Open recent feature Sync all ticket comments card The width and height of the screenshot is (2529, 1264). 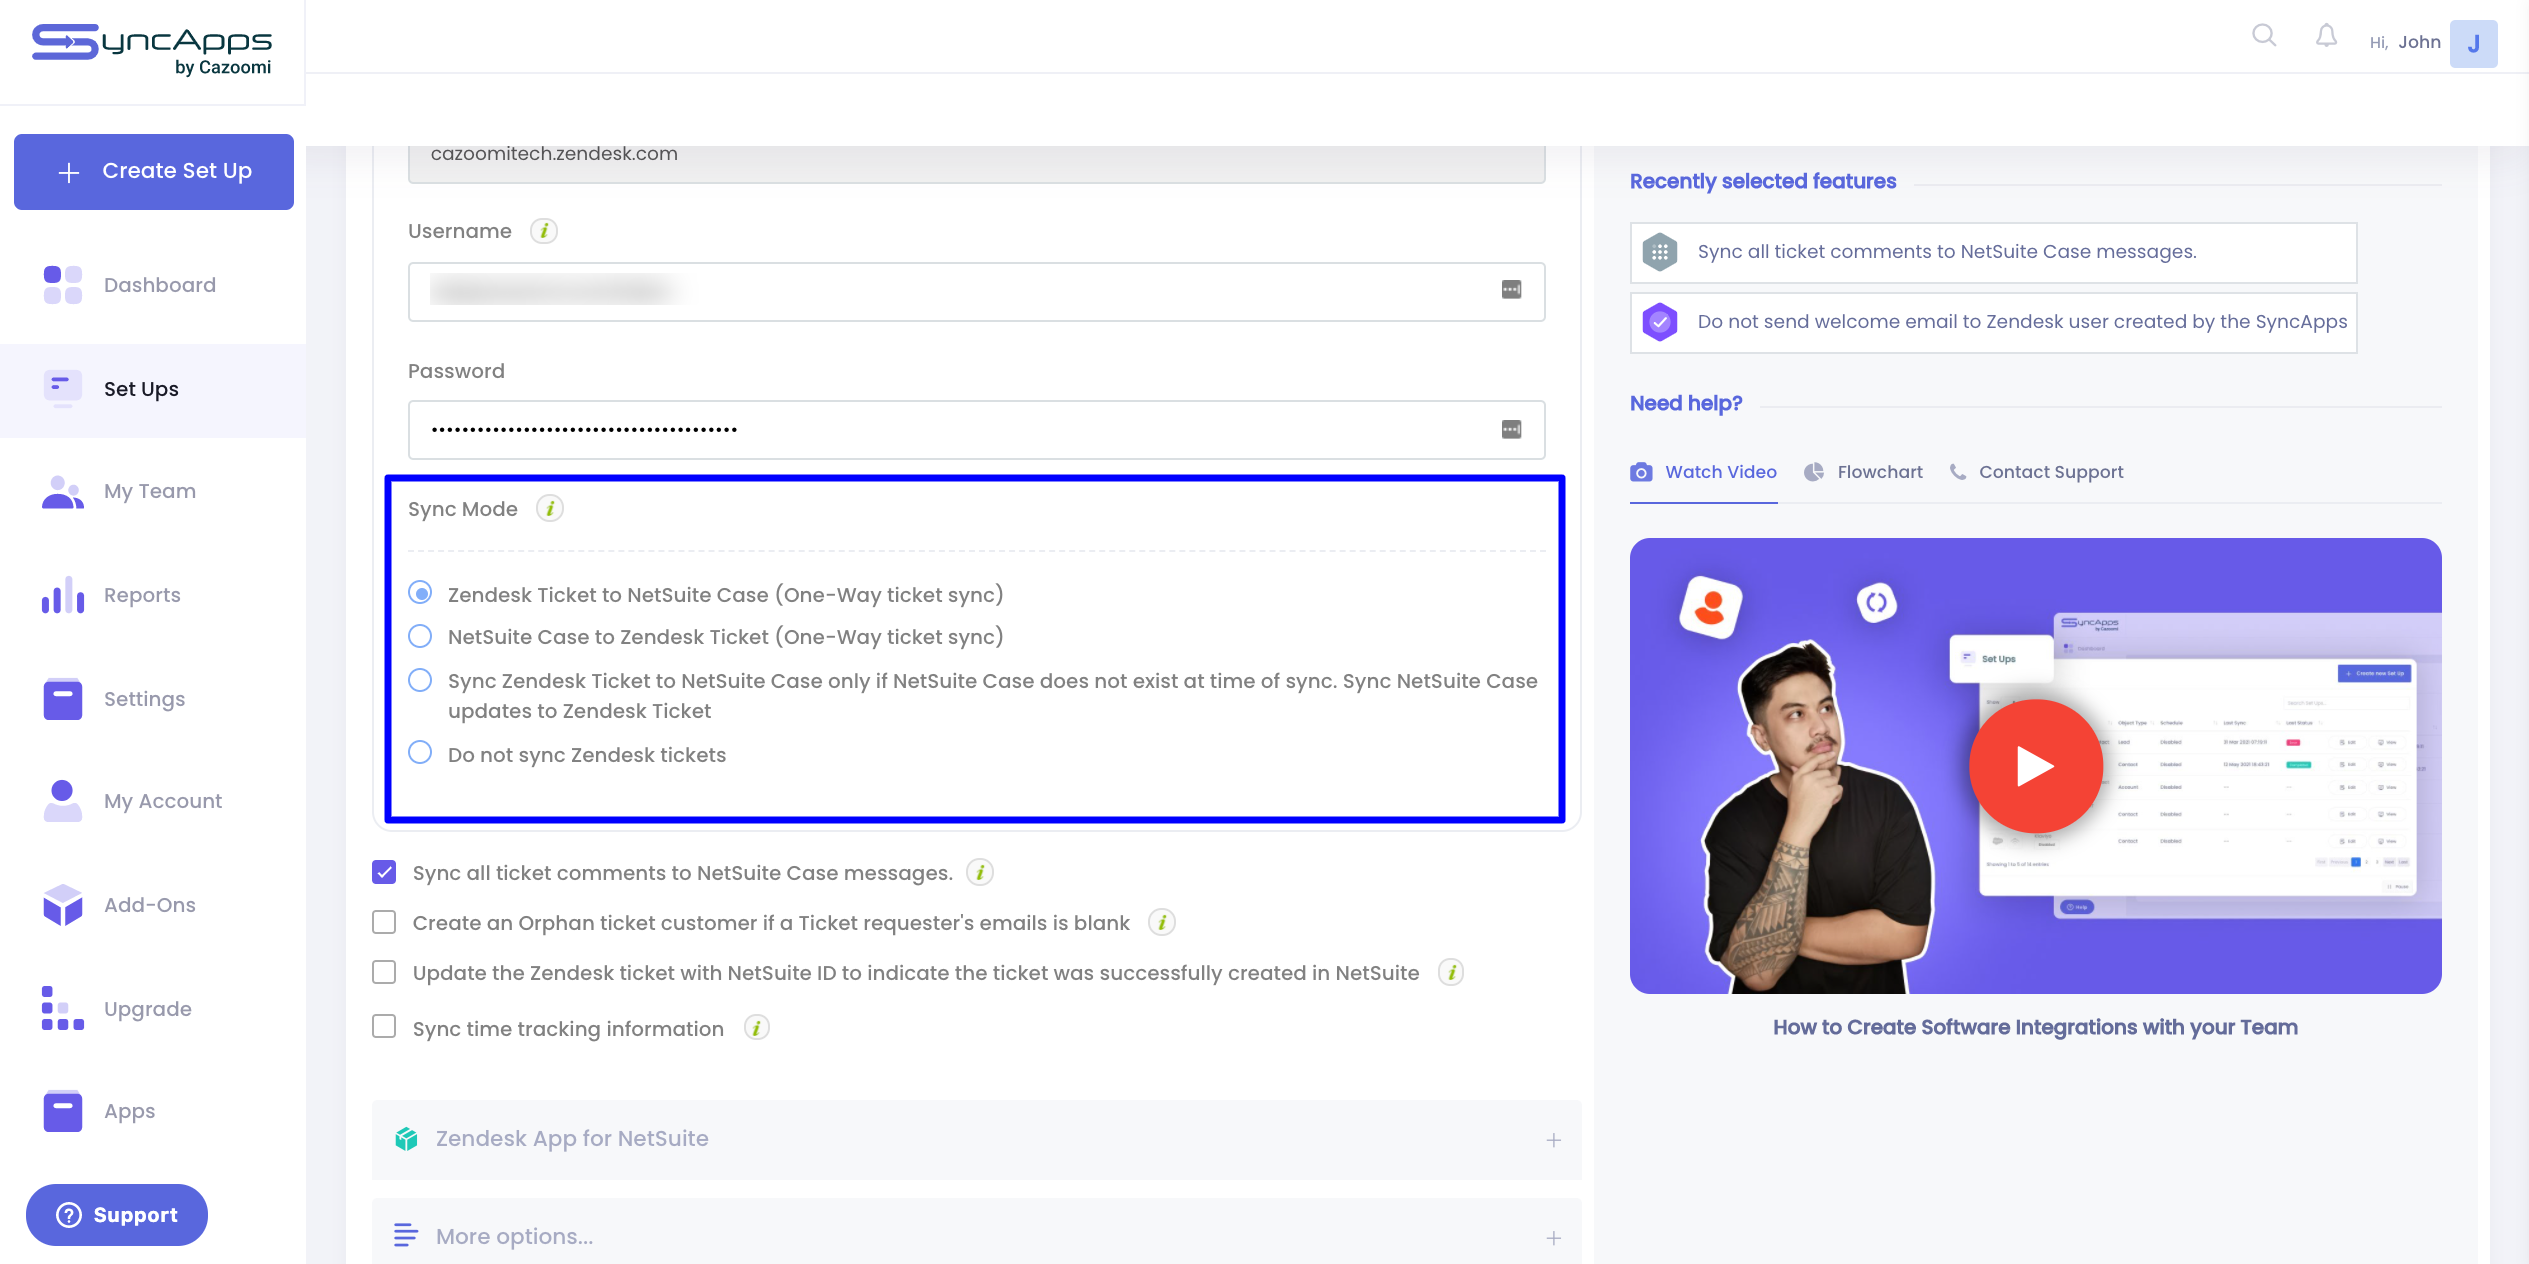click(1993, 252)
